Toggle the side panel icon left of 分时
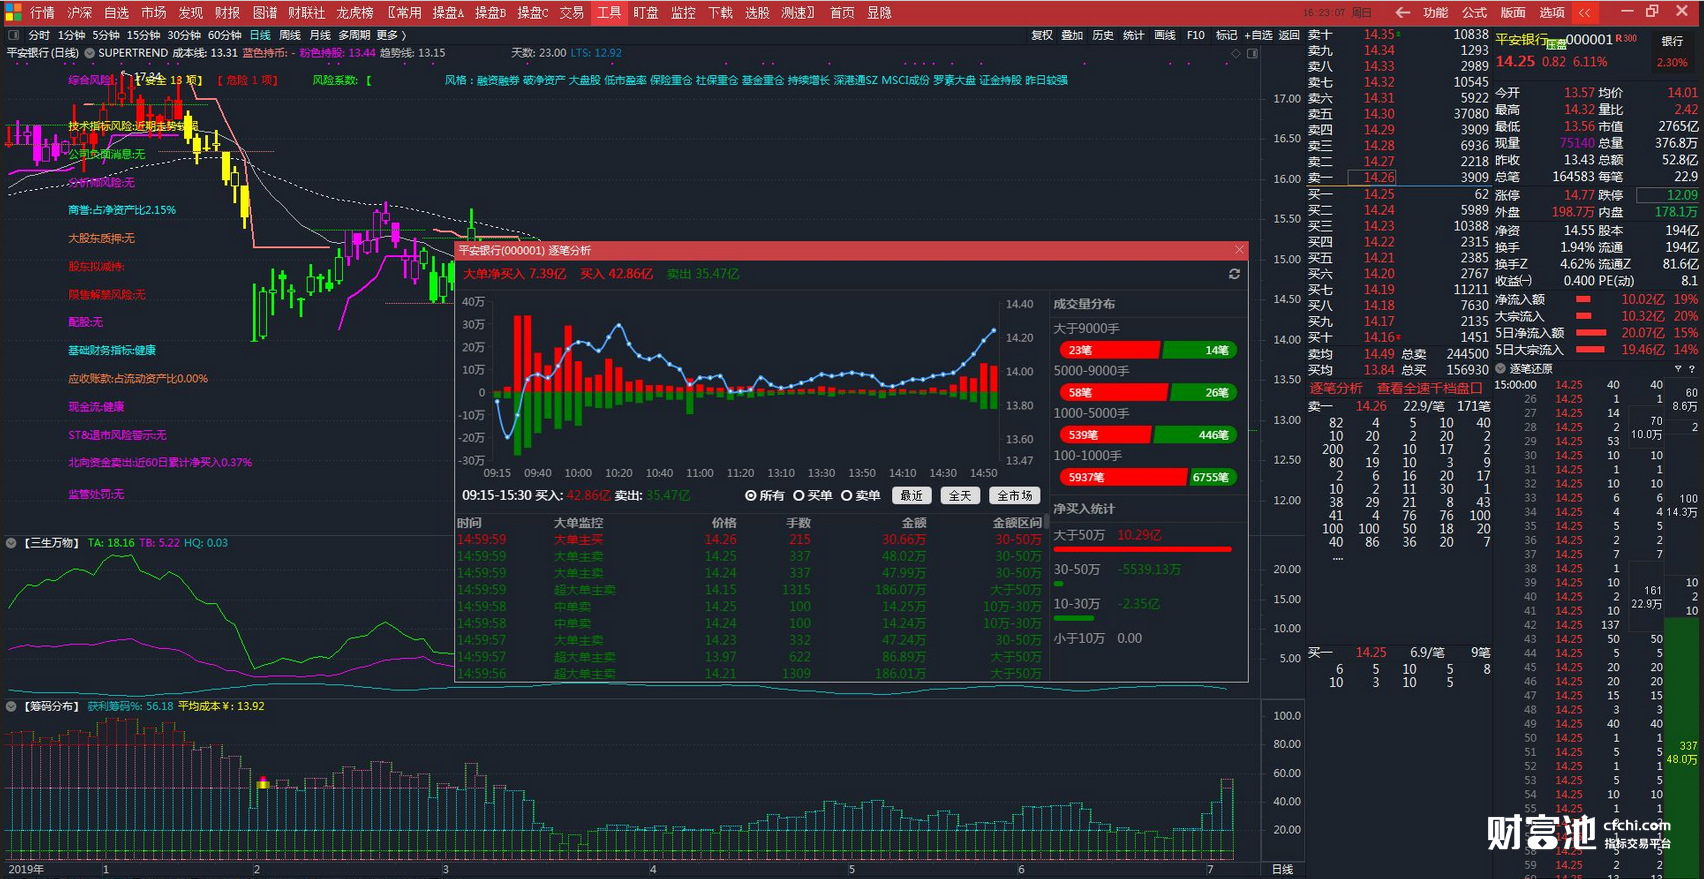1704x879 pixels. (x=14, y=35)
